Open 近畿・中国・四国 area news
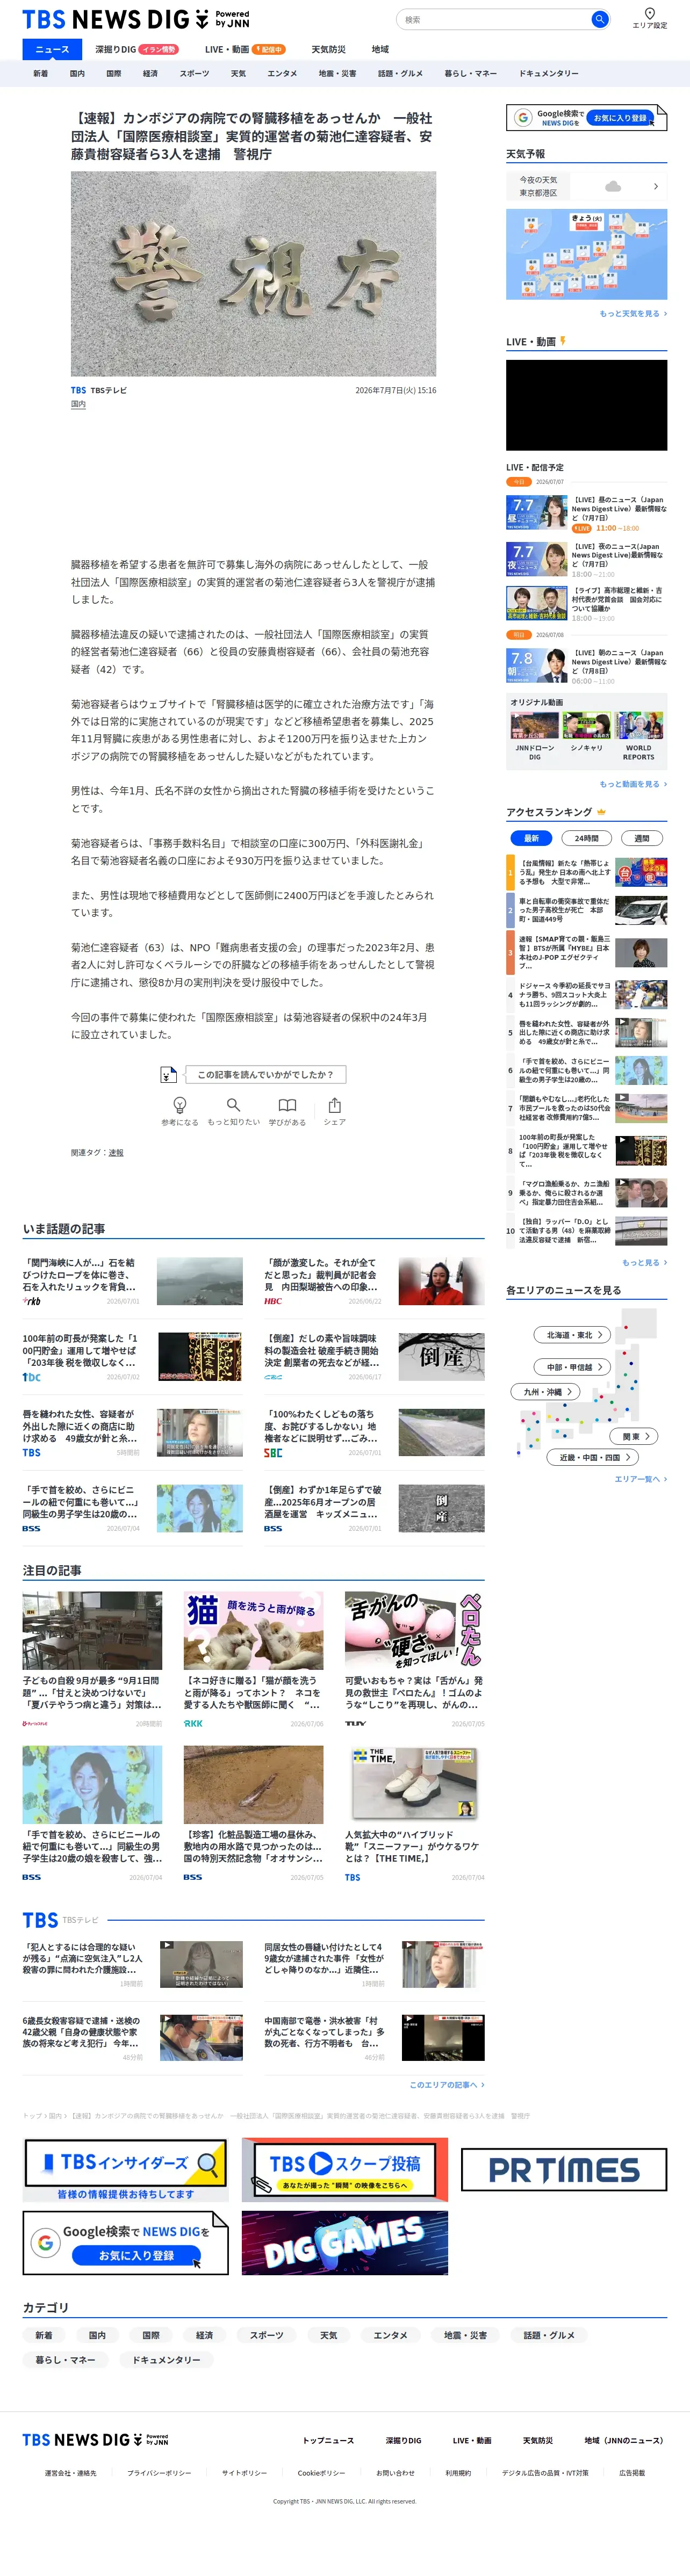 pyautogui.click(x=593, y=1457)
